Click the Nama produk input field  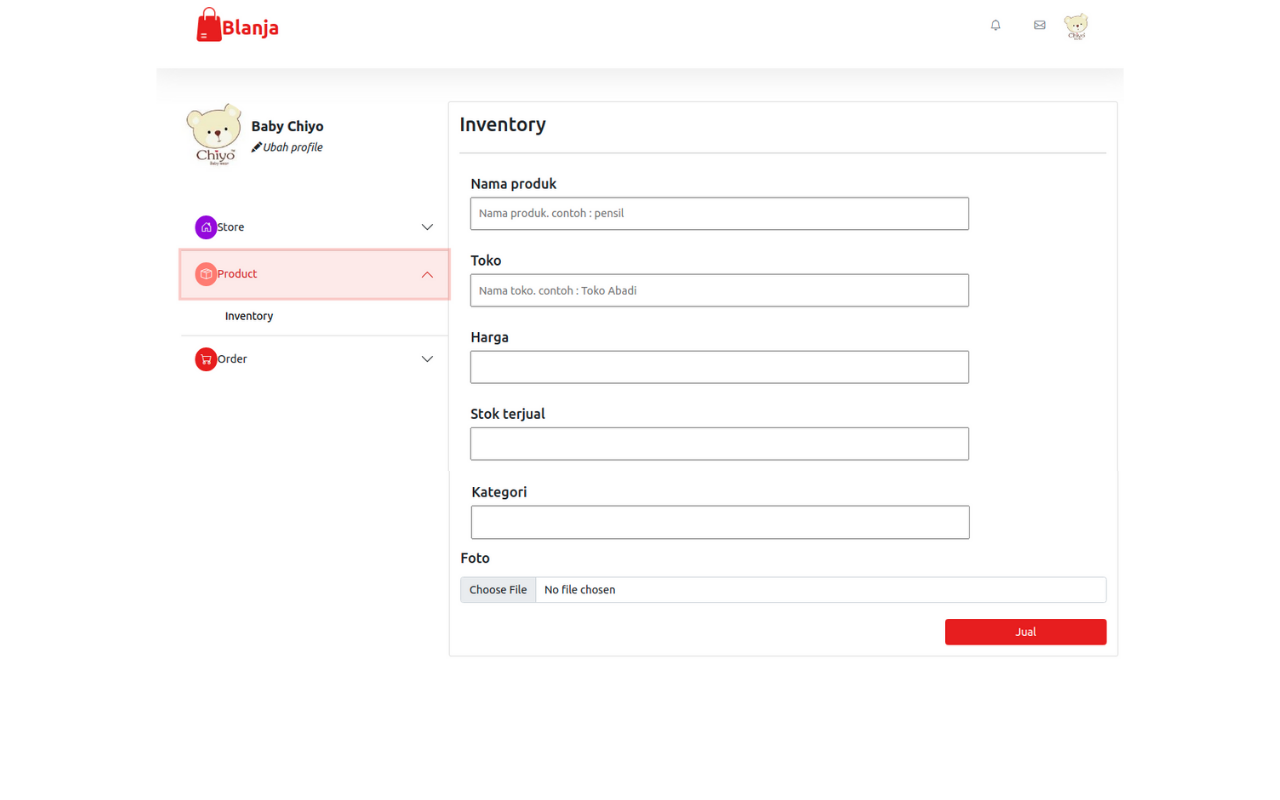[x=719, y=213]
